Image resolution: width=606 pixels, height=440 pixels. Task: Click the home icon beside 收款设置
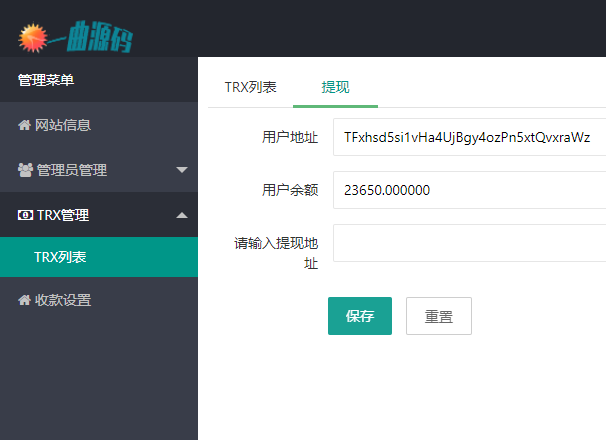tap(24, 300)
